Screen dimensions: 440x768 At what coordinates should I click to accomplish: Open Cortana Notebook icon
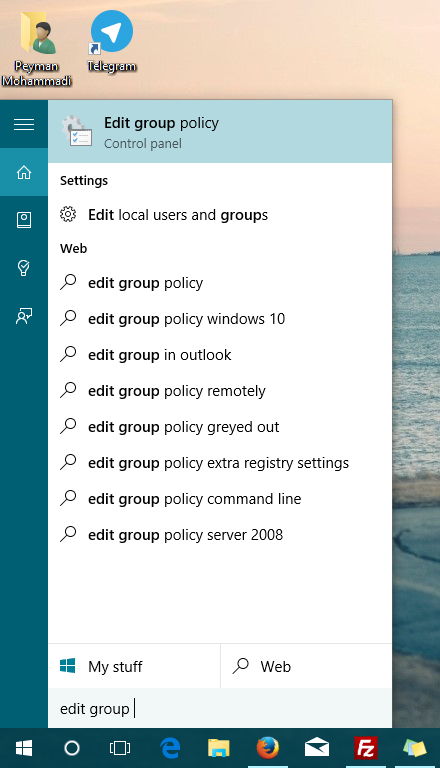[x=24, y=220]
